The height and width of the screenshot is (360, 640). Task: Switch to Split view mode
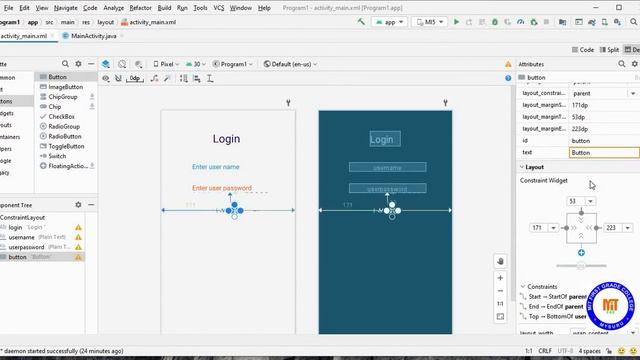609,50
